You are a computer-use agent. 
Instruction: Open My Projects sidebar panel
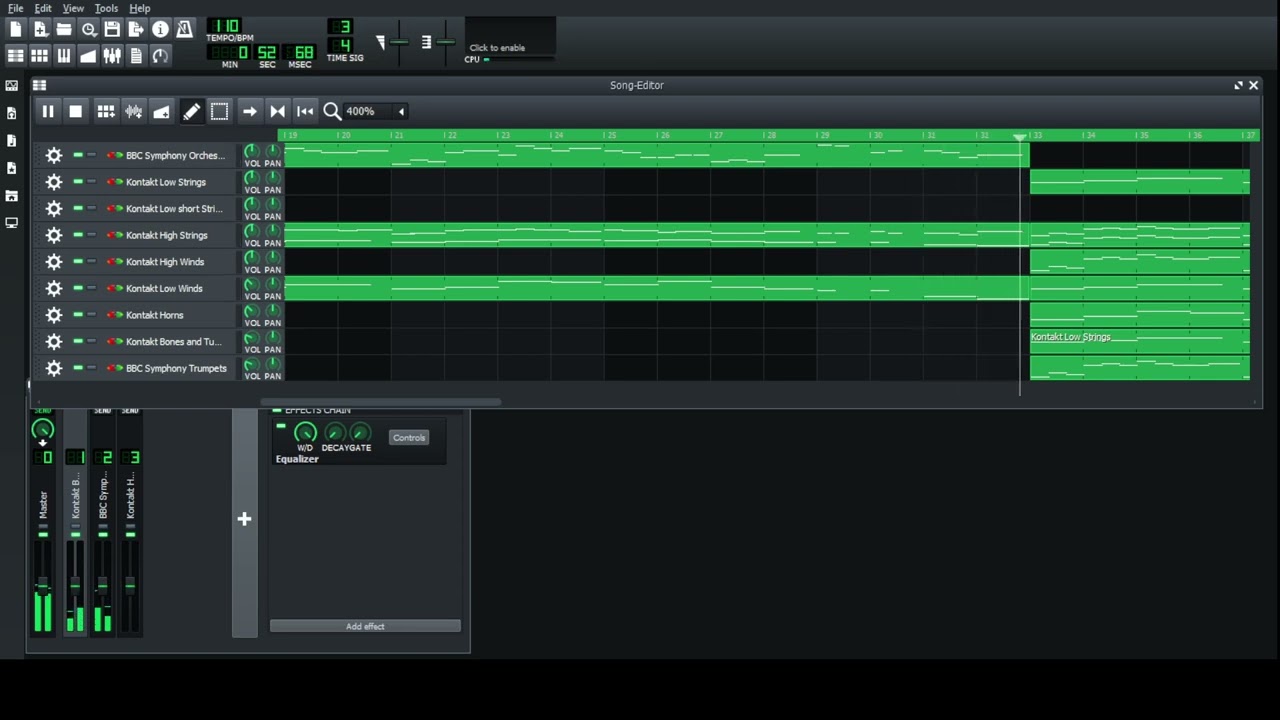[12, 114]
